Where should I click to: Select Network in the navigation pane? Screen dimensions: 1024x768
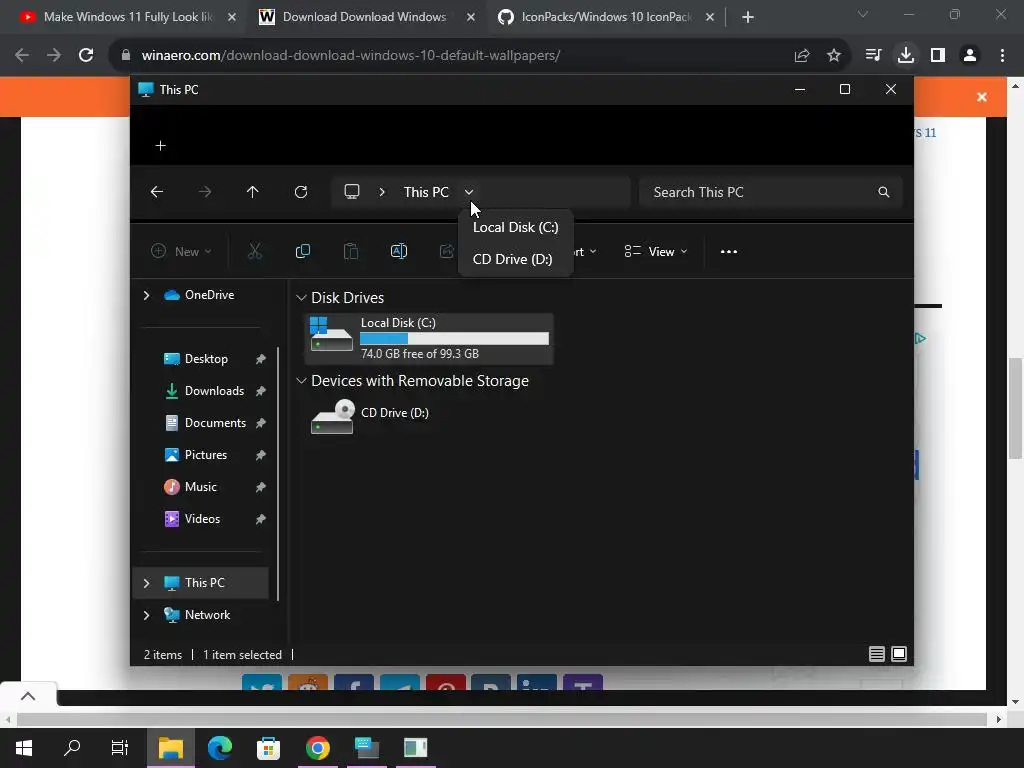[207, 615]
